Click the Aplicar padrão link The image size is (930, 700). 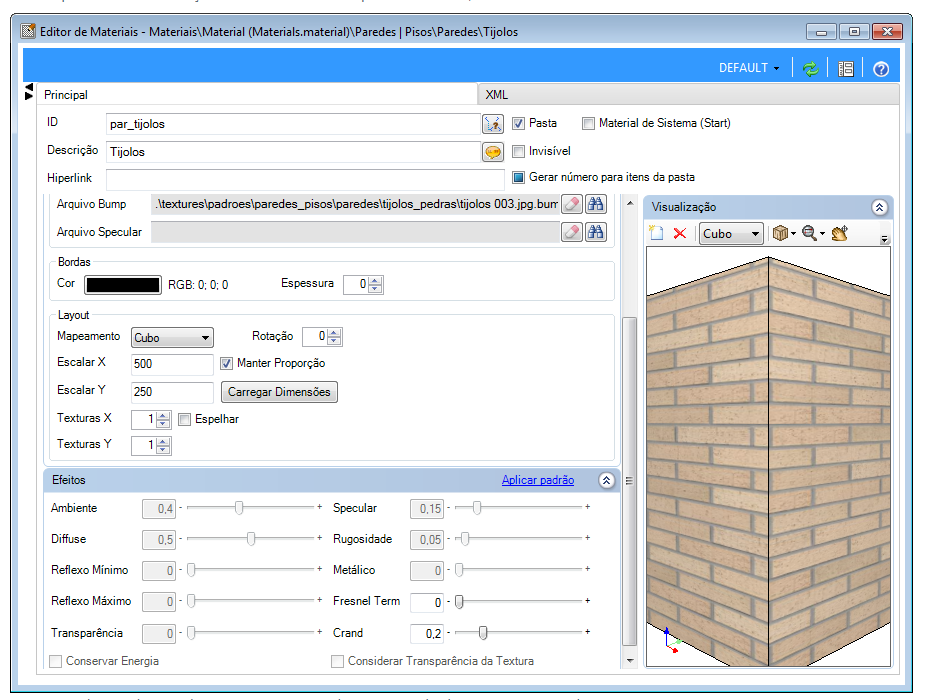pos(538,480)
